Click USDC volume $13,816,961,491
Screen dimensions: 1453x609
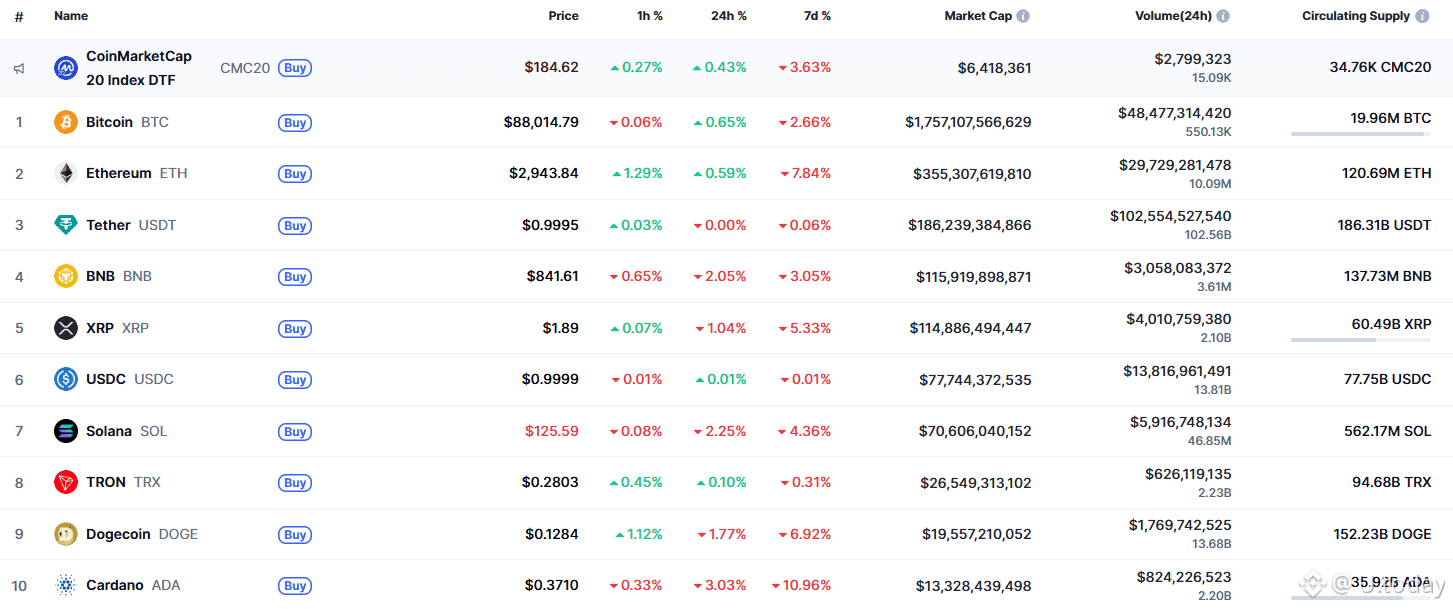pos(1177,370)
